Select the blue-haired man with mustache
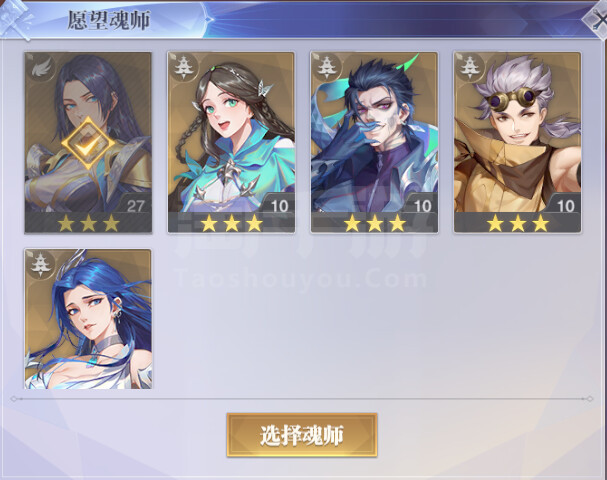 click(x=374, y=142)
